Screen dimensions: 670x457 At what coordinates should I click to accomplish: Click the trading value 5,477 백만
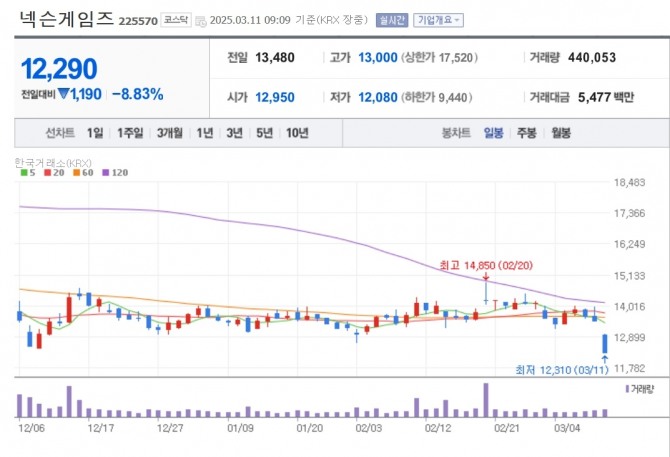click(x=606, y=97)
